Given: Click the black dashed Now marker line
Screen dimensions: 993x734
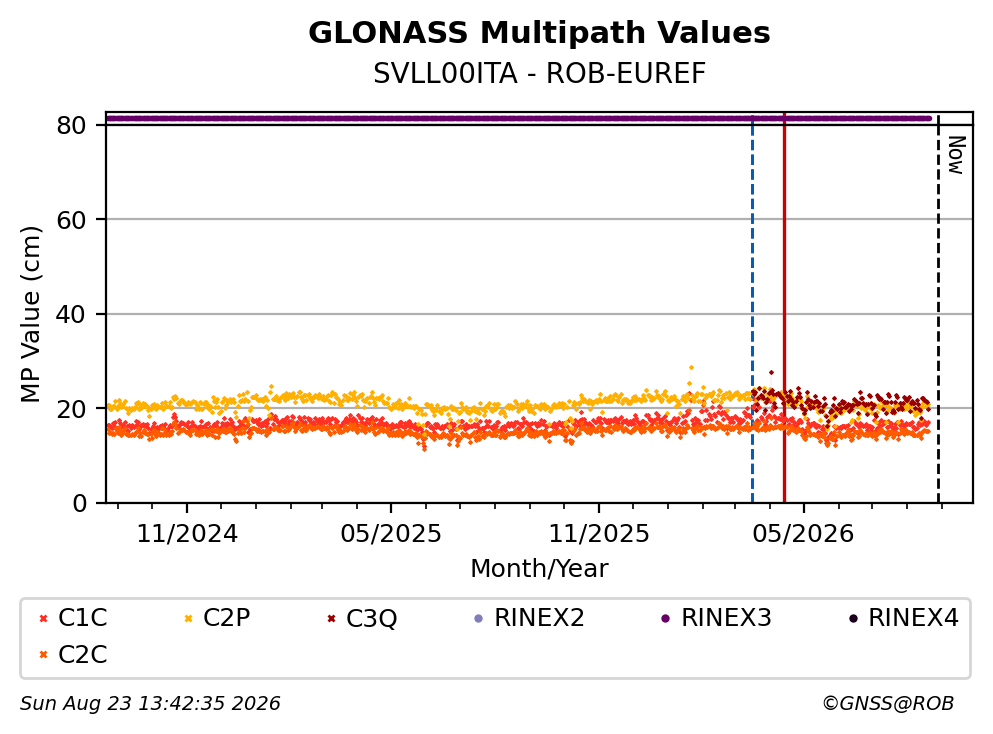Looking at the screenshot, I should [x=939, y=308].
